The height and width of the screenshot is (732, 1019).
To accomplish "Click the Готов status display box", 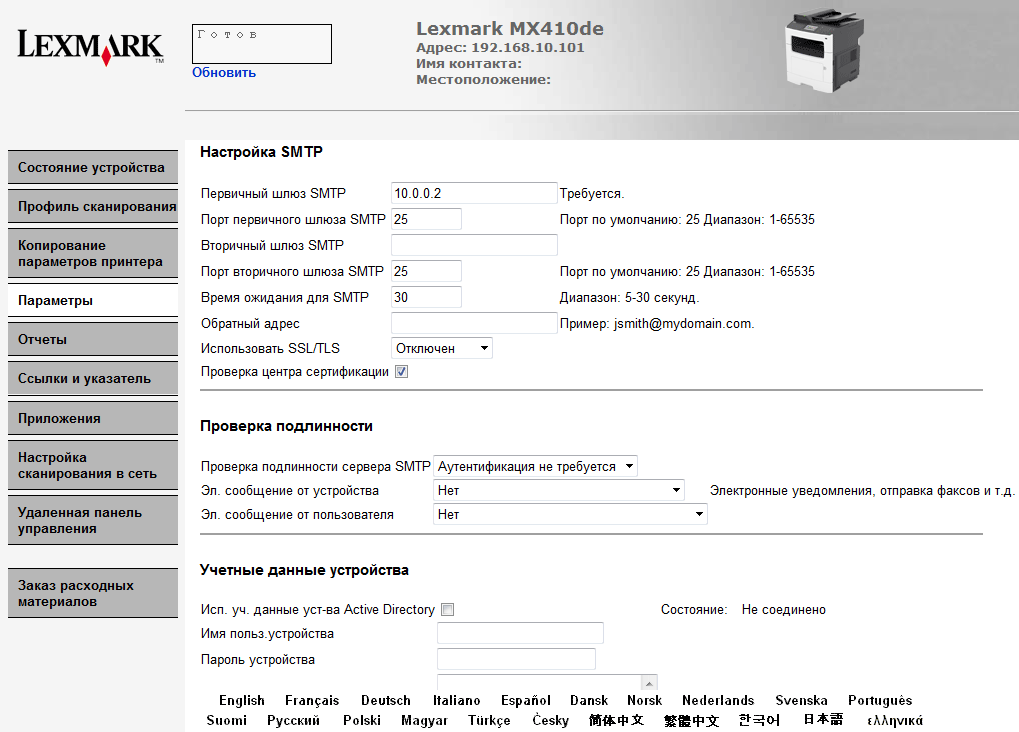I will coord(262,44).
